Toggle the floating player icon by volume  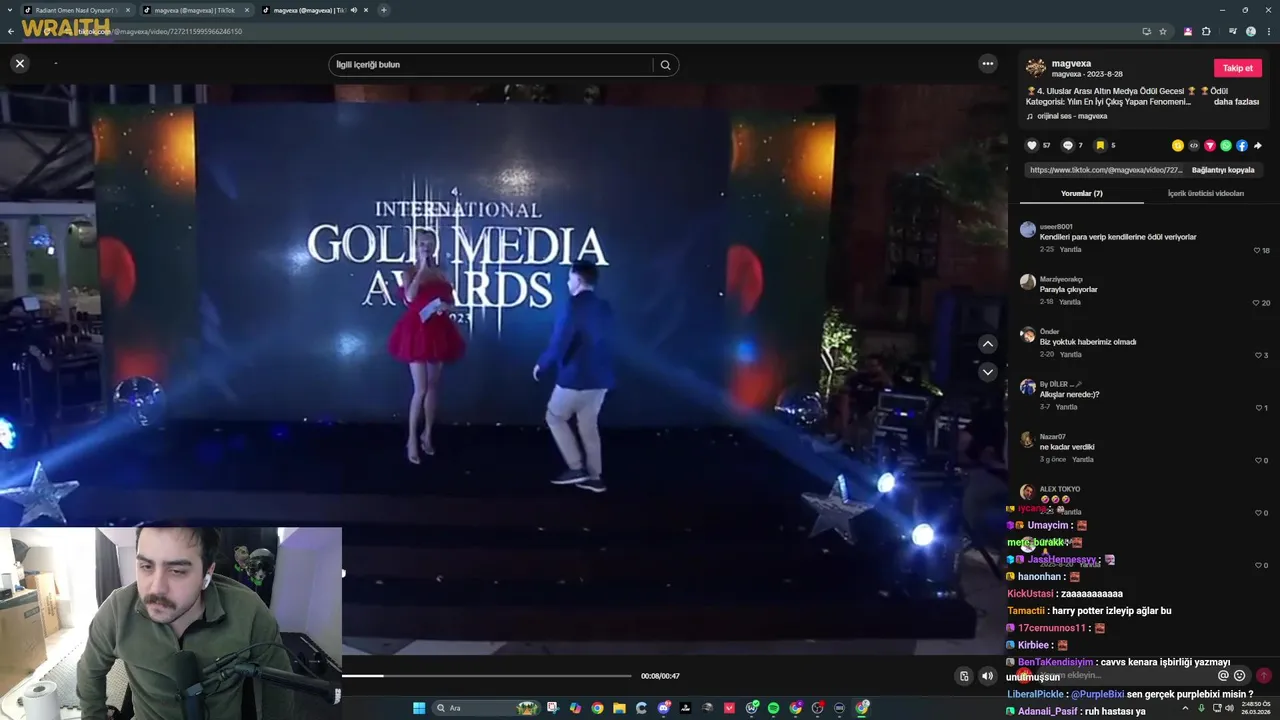coord(964,676)
